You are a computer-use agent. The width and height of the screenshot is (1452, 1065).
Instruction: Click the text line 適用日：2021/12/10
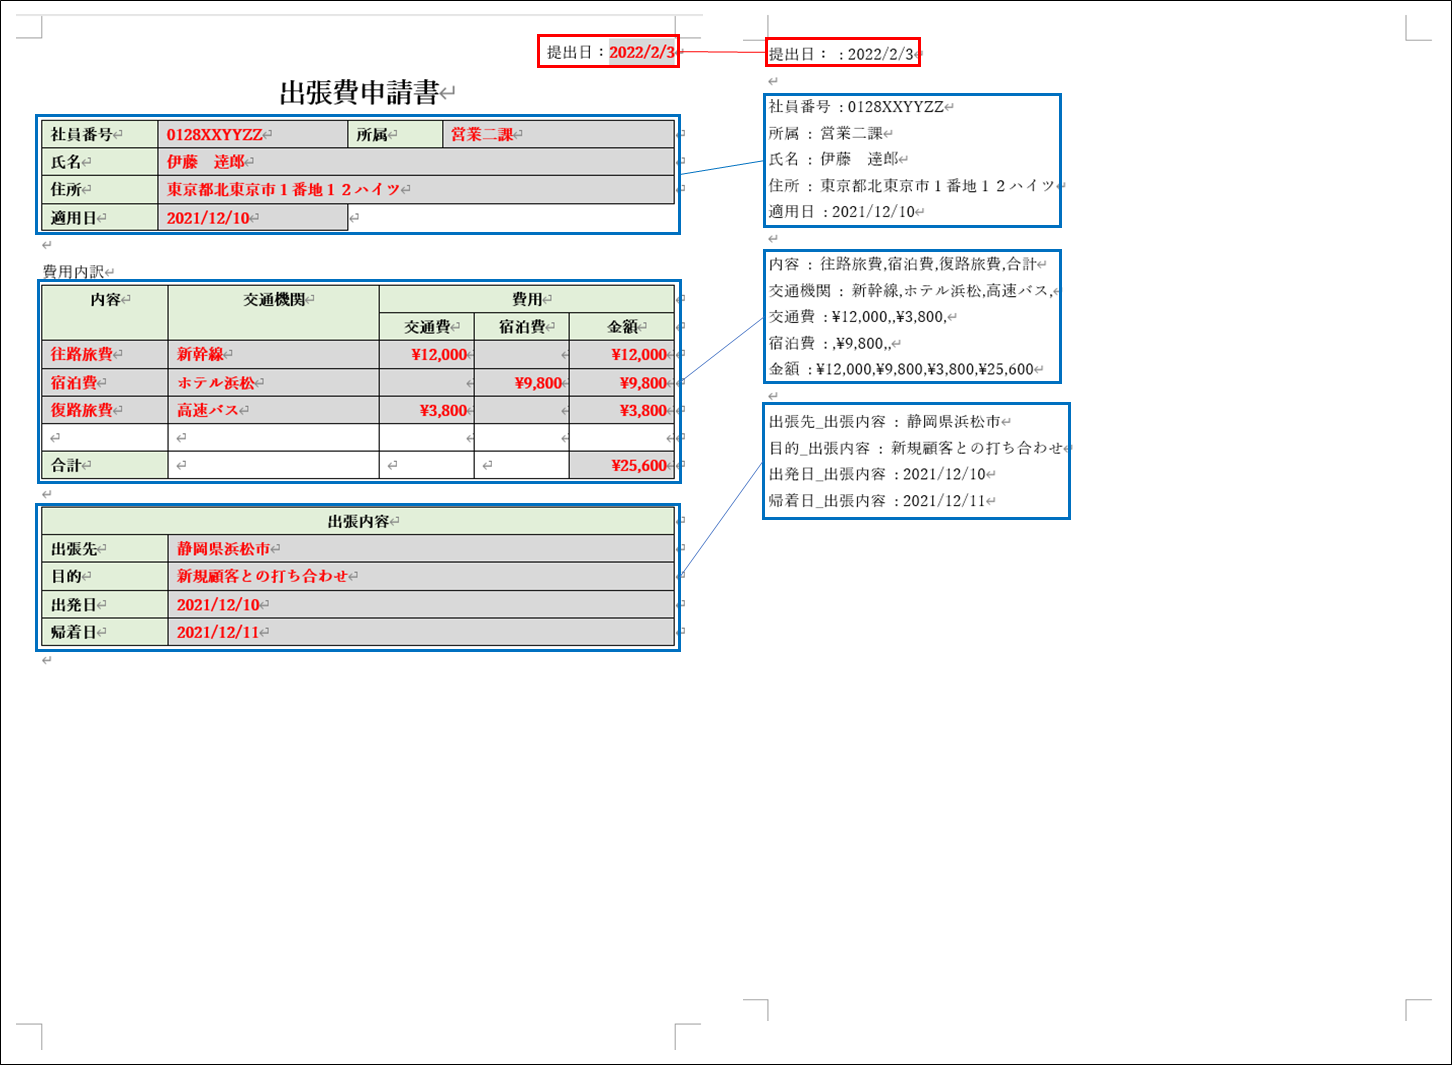[842, 211]
